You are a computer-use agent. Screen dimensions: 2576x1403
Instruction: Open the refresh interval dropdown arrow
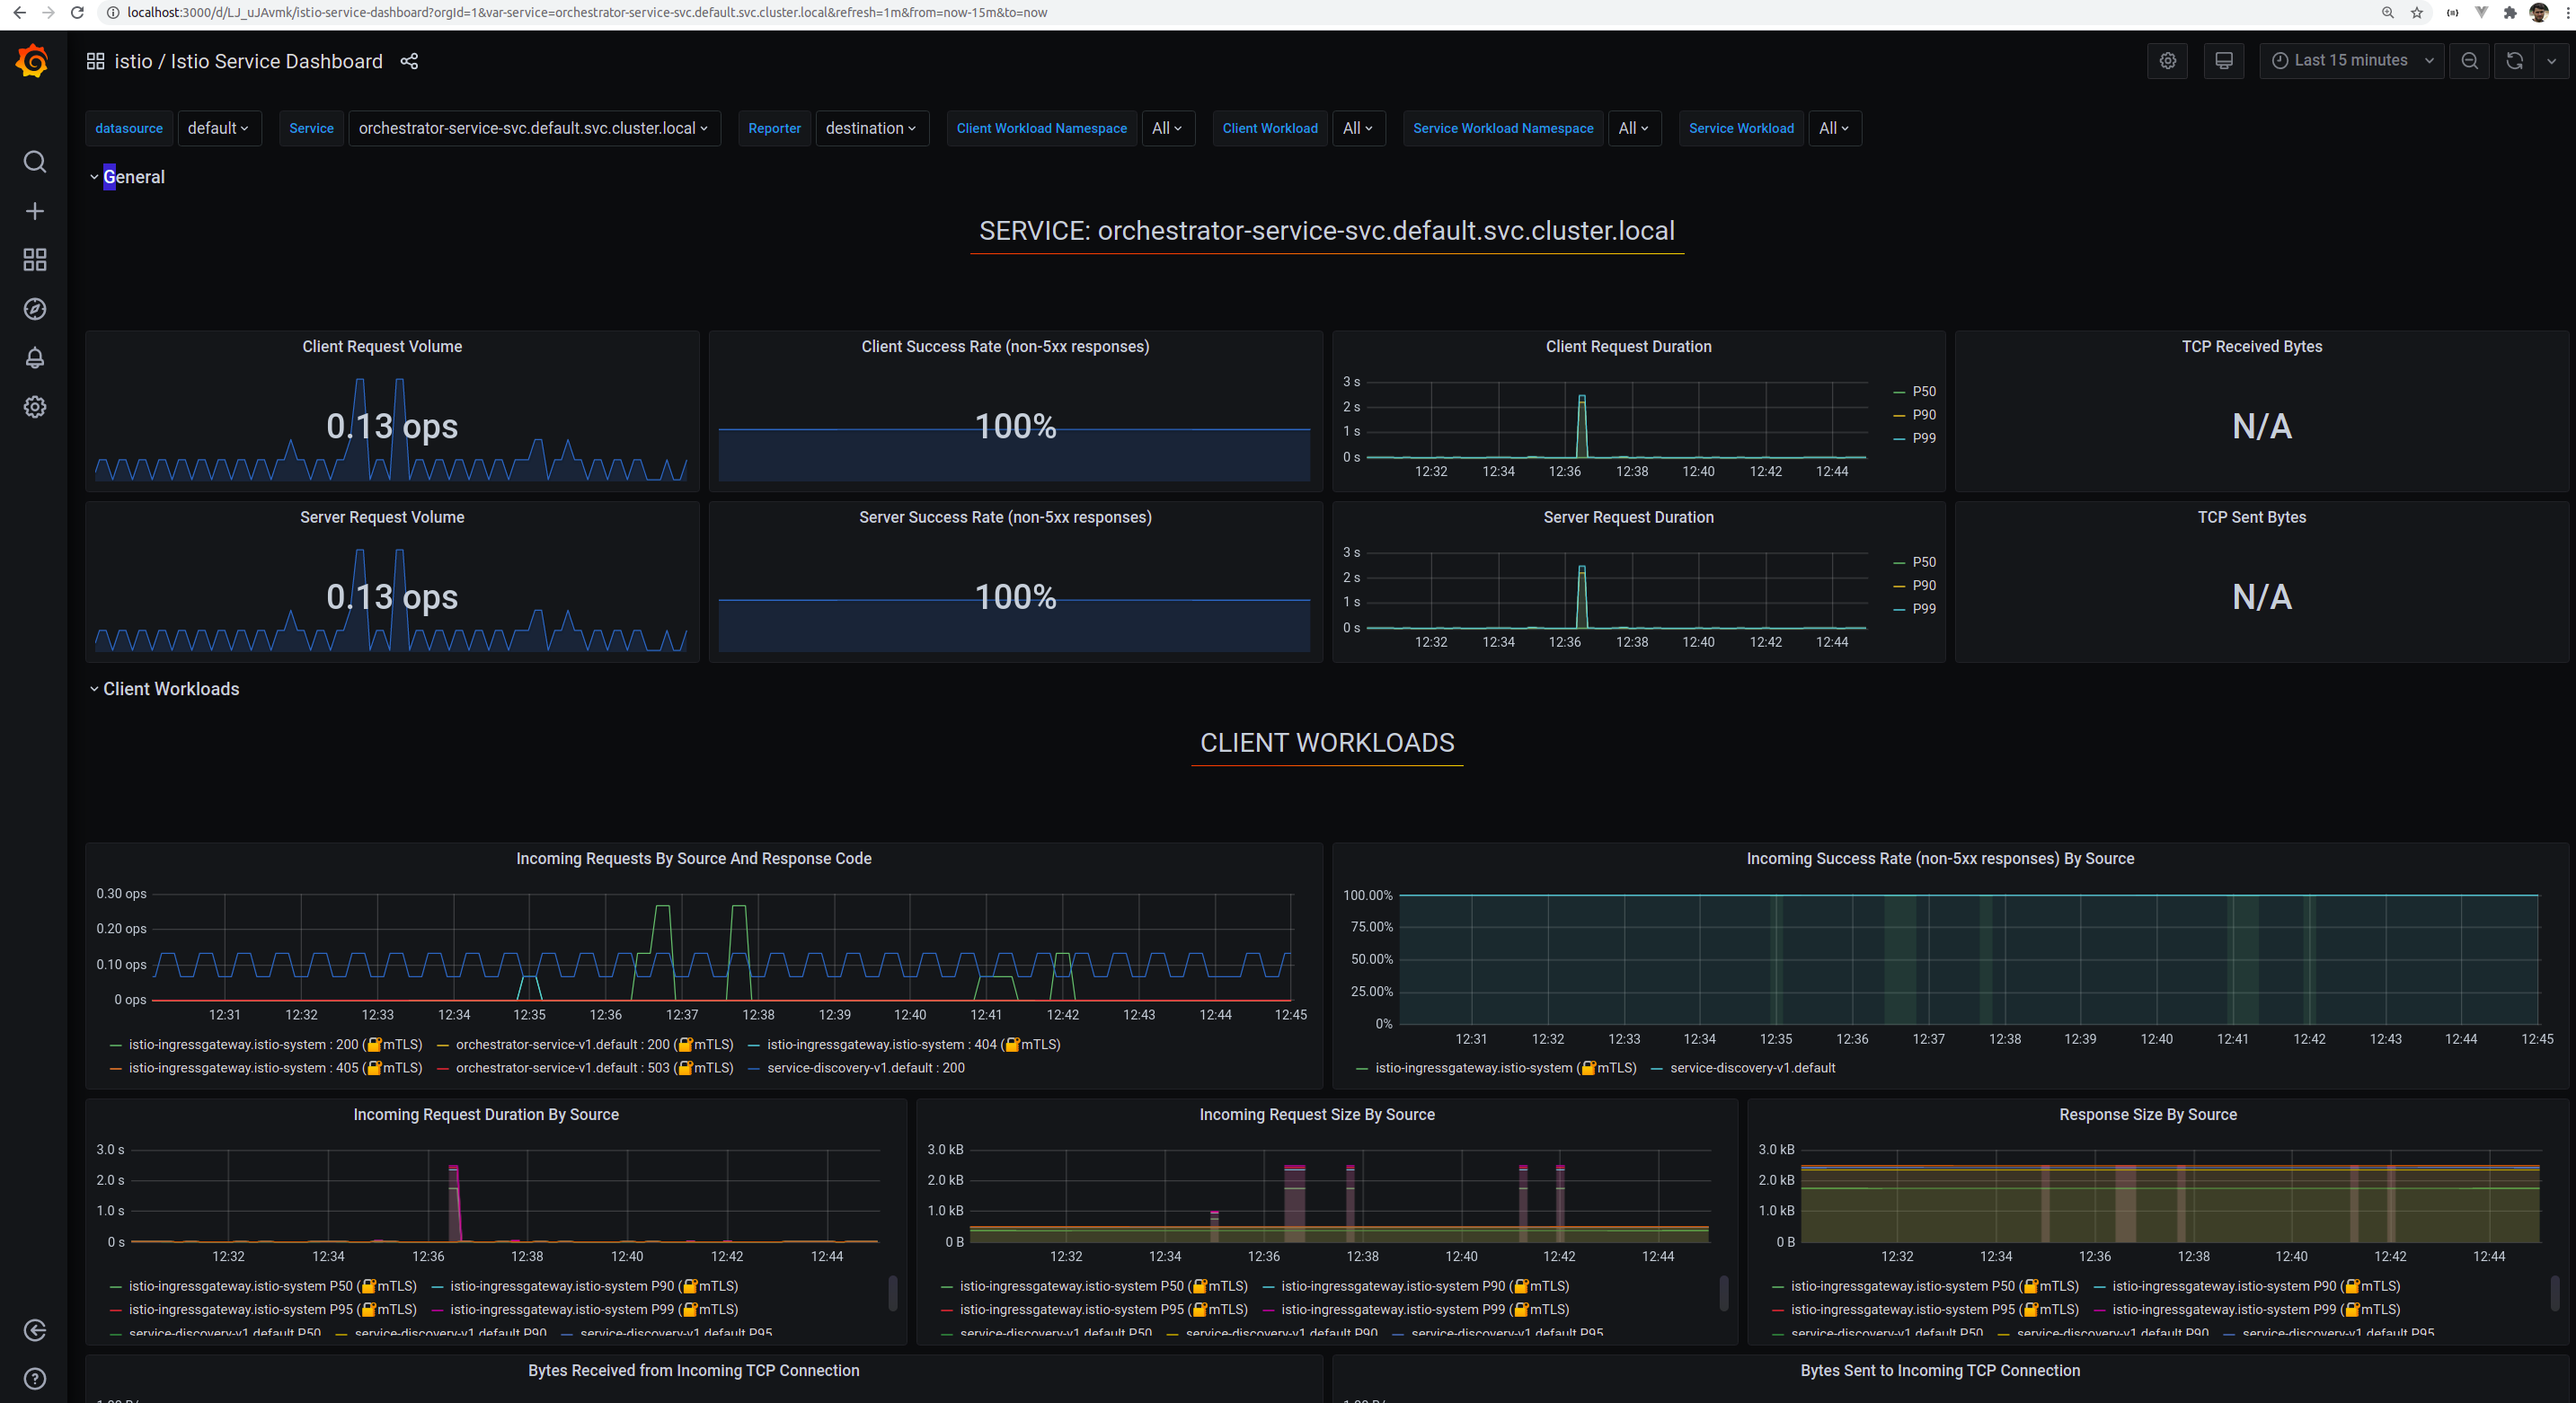coord(2551,61)
